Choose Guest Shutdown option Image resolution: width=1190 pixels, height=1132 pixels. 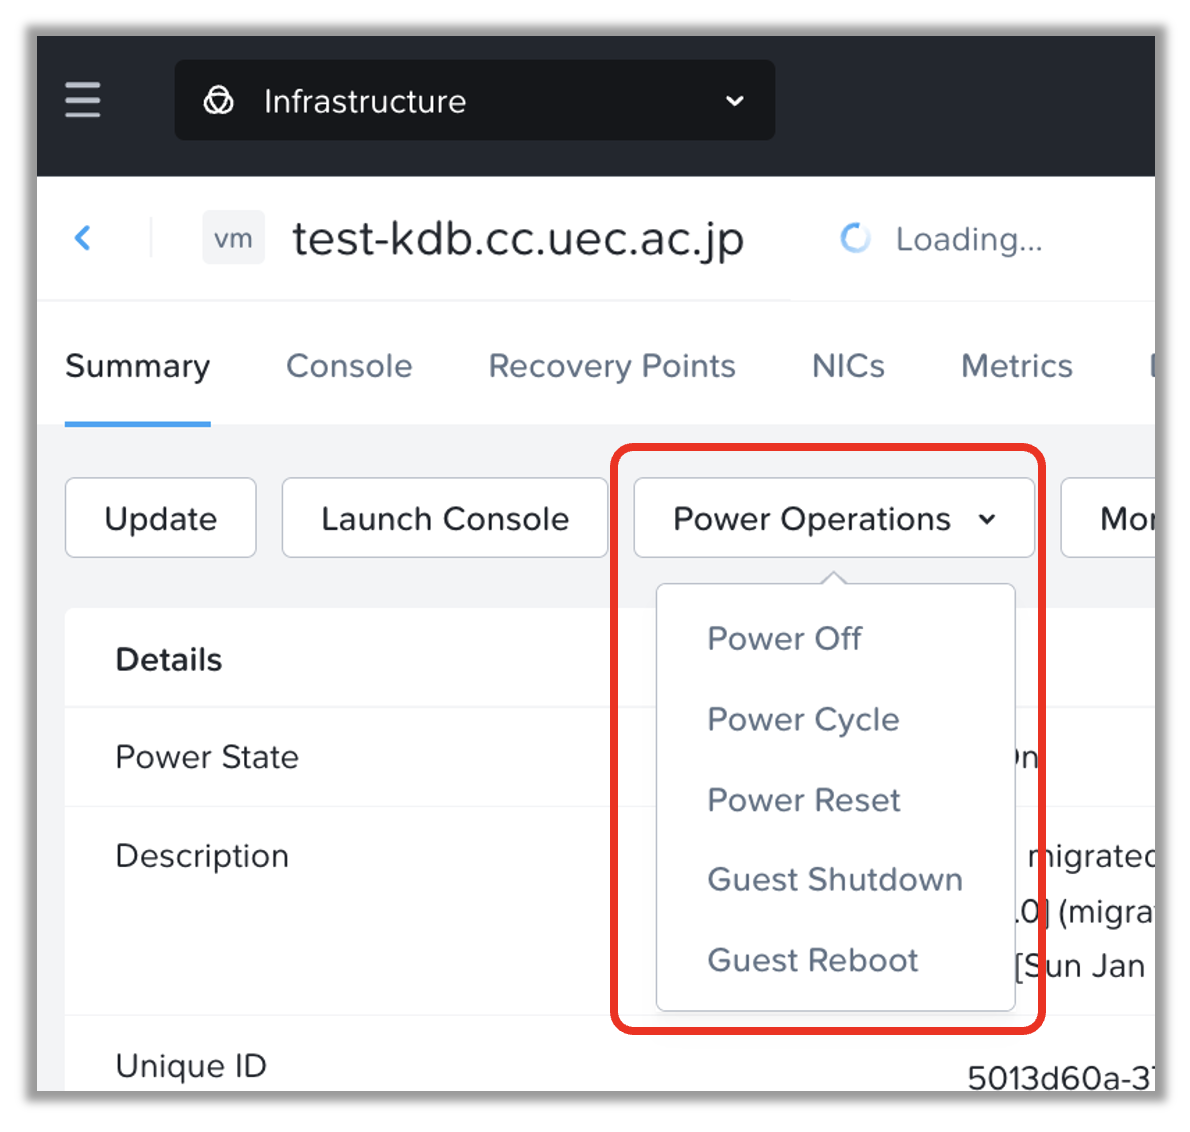(x=835, y=880)
